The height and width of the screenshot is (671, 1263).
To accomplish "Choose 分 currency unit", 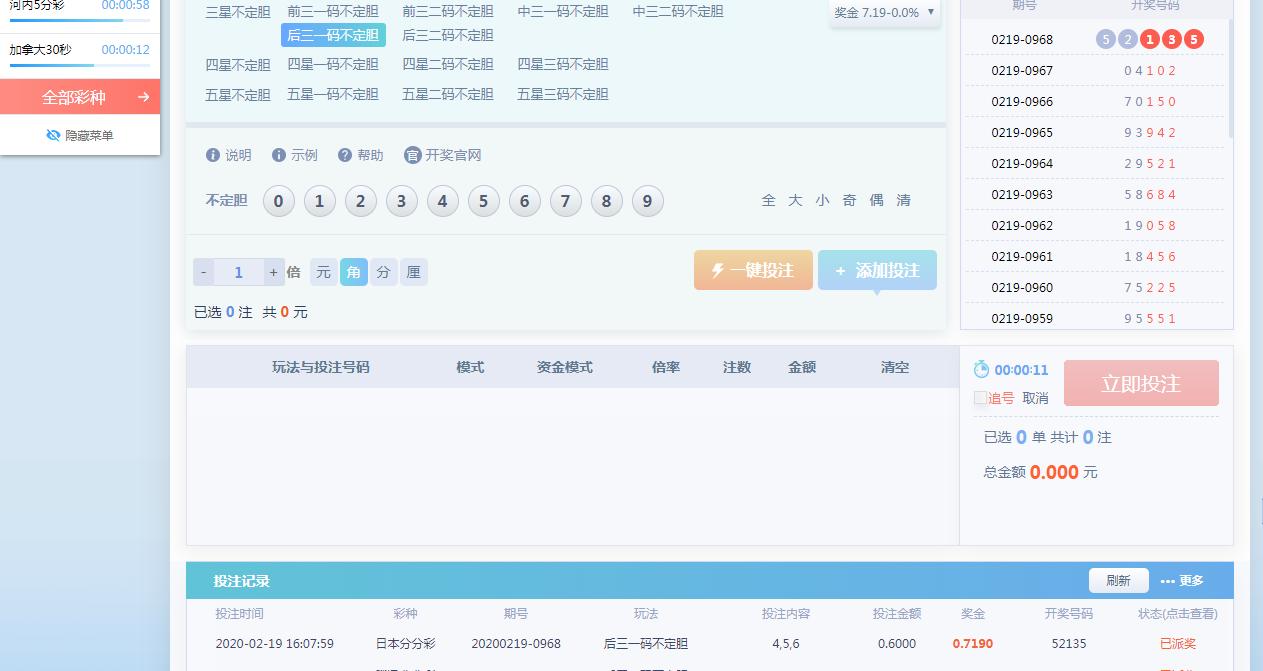I will pyautogui.click(x=384, y=272).
